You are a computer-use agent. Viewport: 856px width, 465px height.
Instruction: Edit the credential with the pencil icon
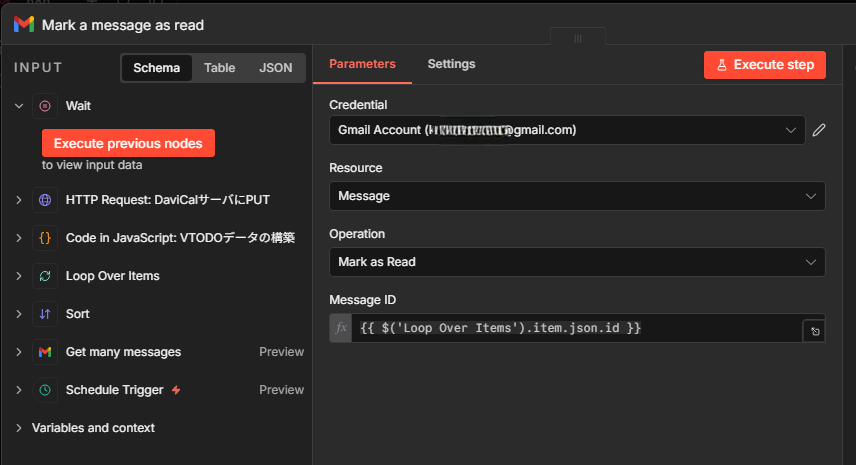coord(819,130)
